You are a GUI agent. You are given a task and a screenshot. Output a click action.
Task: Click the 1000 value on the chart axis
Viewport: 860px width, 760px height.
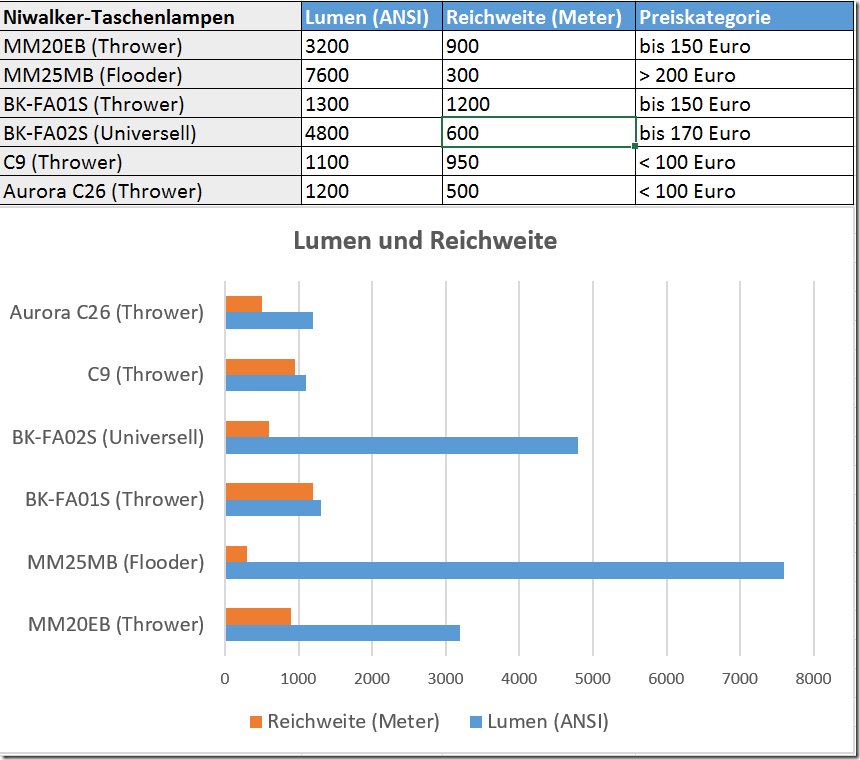coord(298,679)
